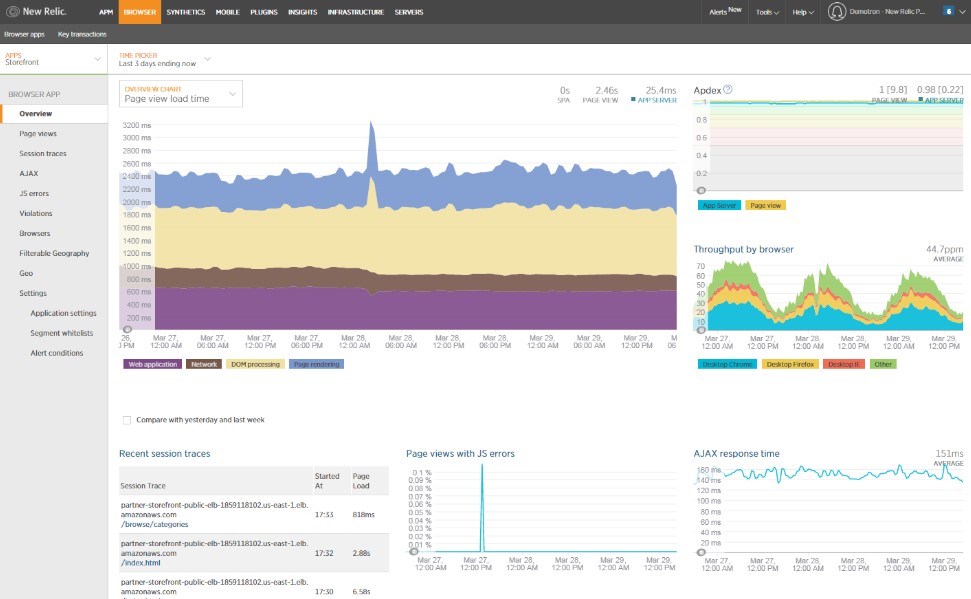Click the spike peak in page load chart
The height and width of the screenshot is (599, 971).
pos(372,123)
